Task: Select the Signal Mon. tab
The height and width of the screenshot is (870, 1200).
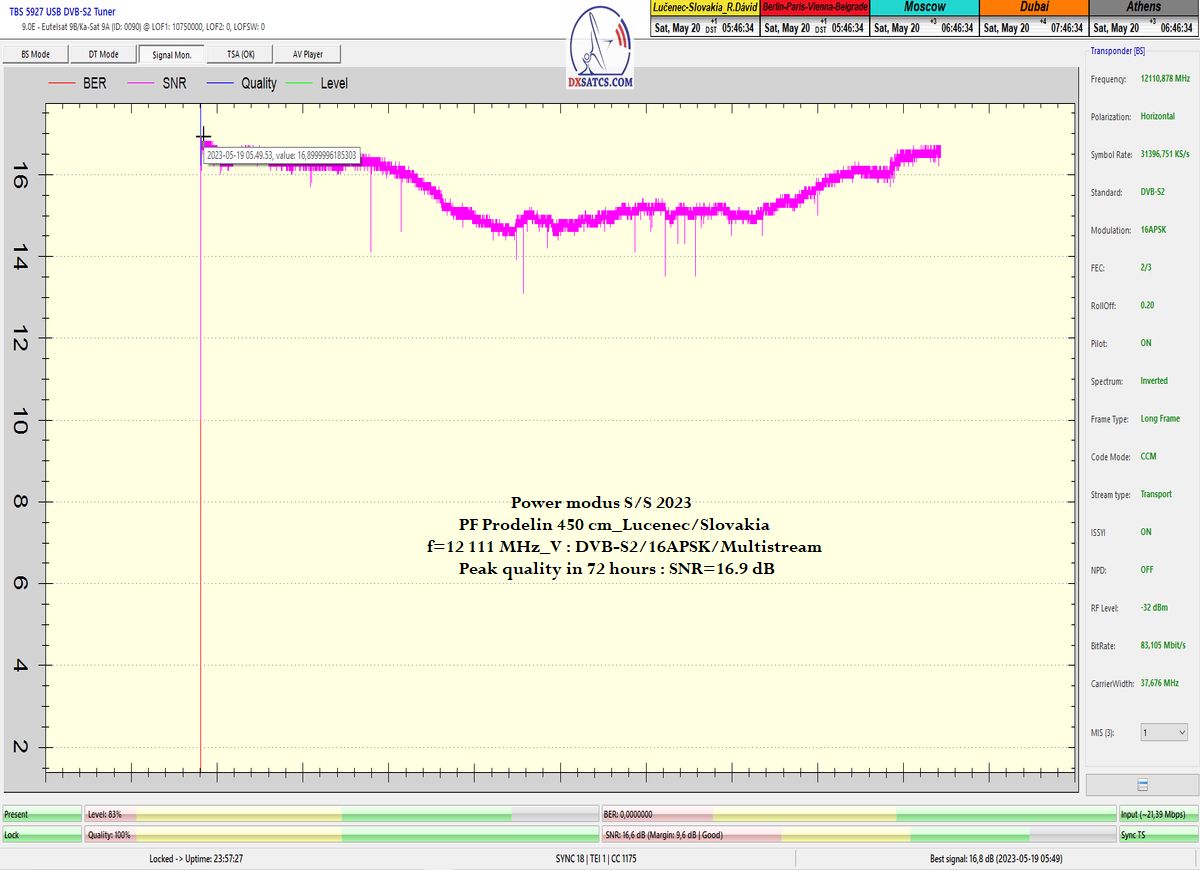Action: (x=172, y=54)
